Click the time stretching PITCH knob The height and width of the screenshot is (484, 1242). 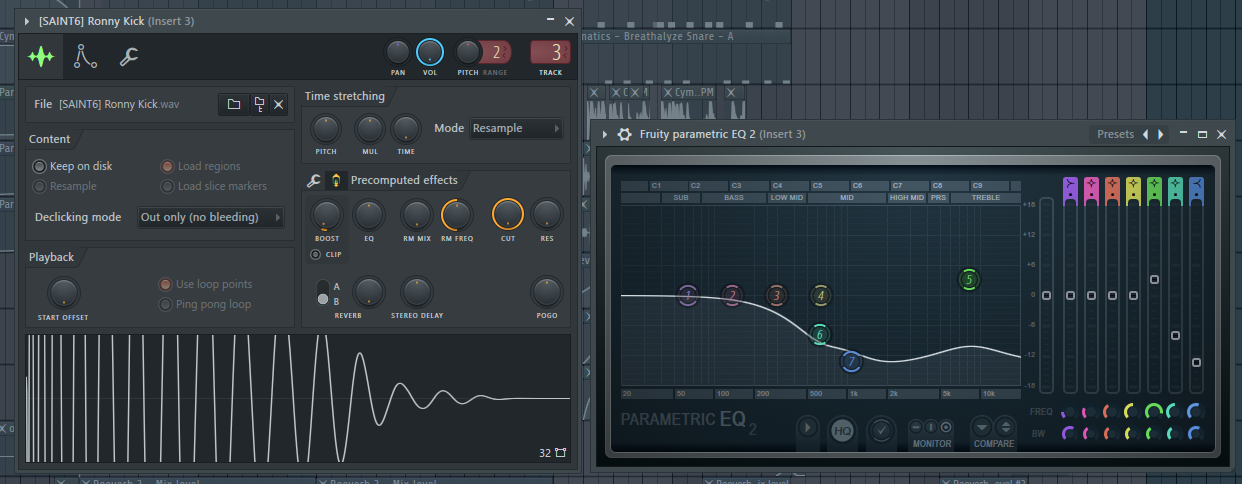click(325, 128)
